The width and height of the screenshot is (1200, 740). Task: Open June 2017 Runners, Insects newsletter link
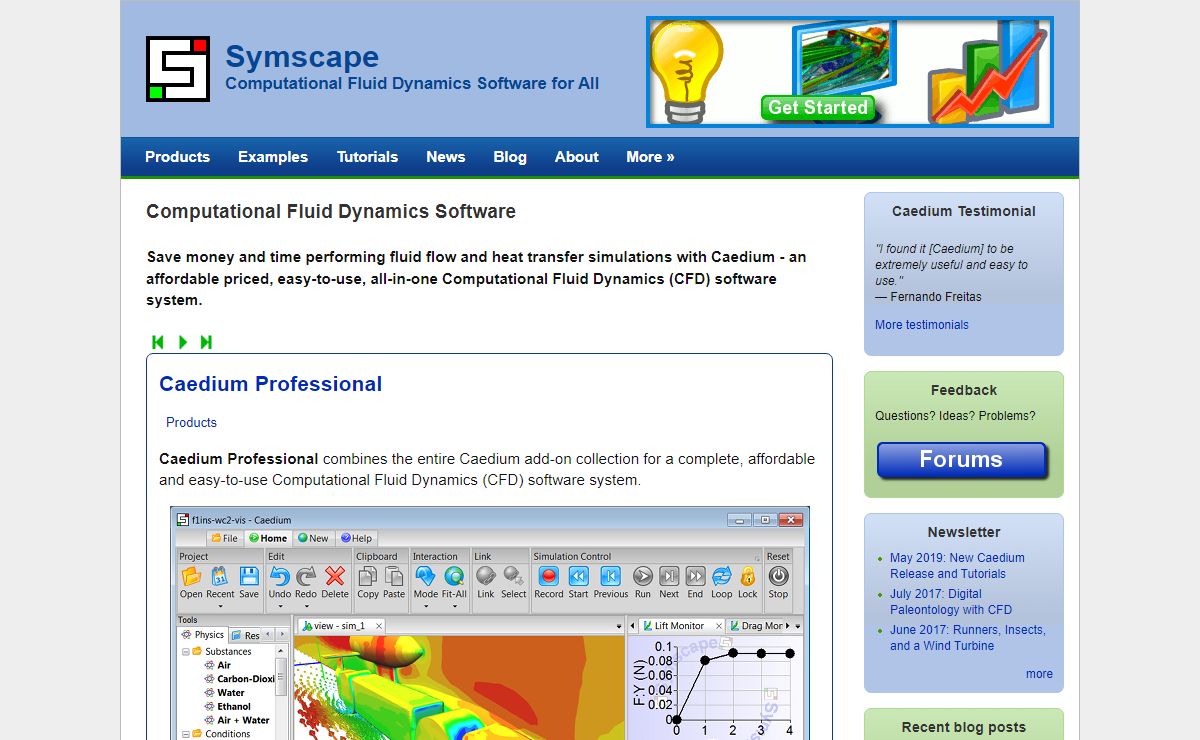tap(967, 638)
